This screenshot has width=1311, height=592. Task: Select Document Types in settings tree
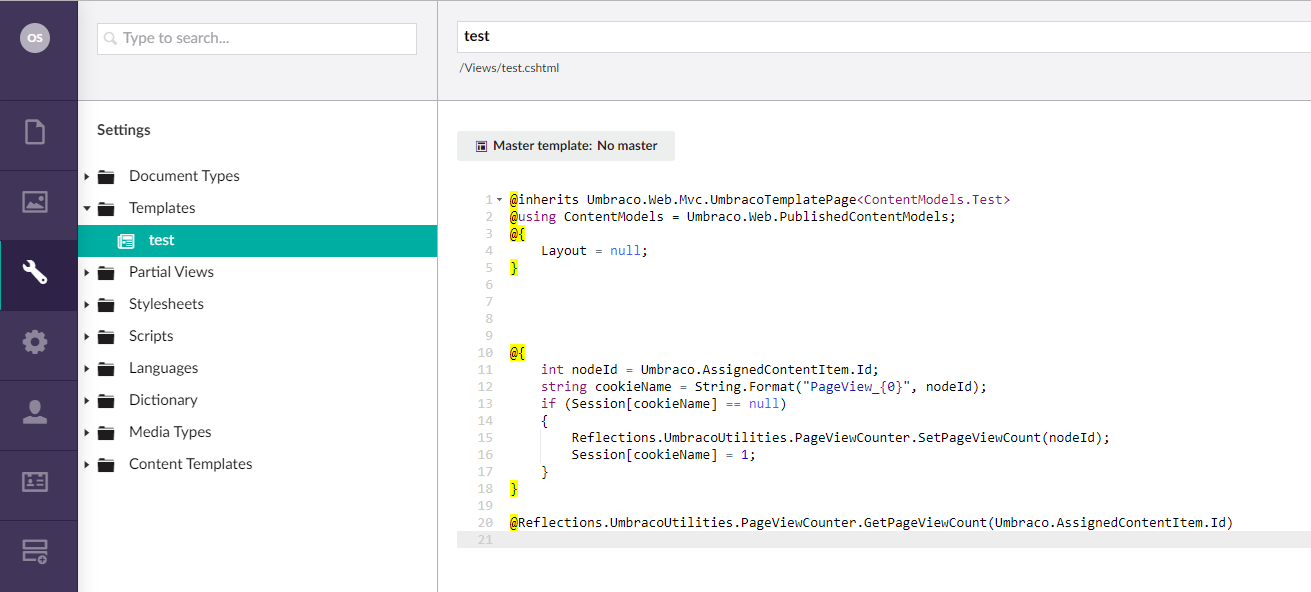(184, 176)
